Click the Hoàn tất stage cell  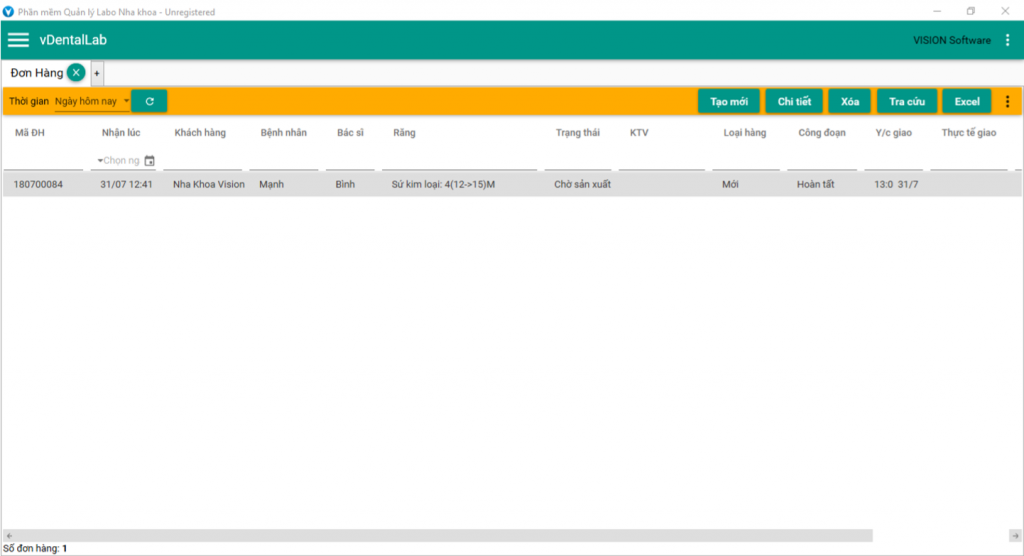[816, 184]
